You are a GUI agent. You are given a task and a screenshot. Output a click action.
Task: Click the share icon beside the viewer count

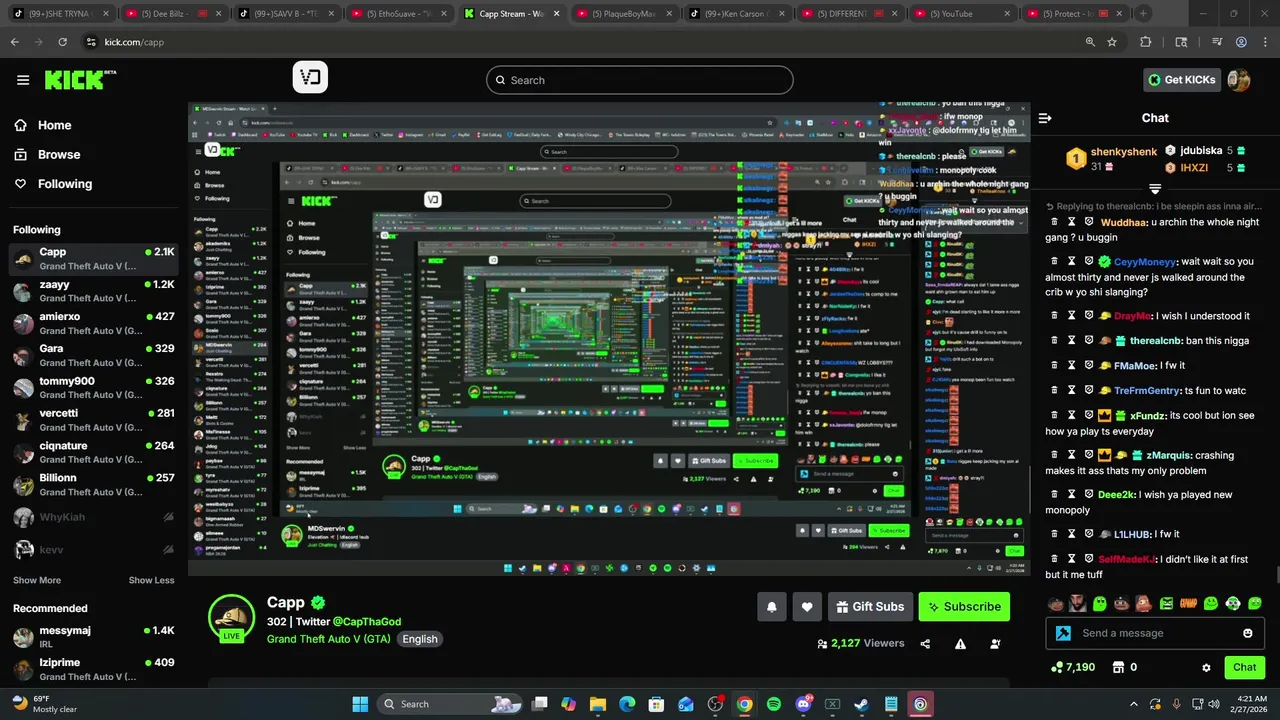925,644
